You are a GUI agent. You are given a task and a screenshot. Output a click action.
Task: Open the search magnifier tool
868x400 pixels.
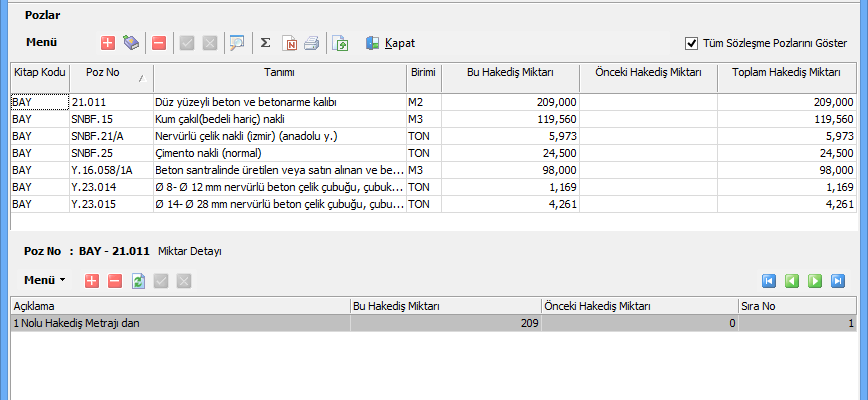[x=236, y=43]
